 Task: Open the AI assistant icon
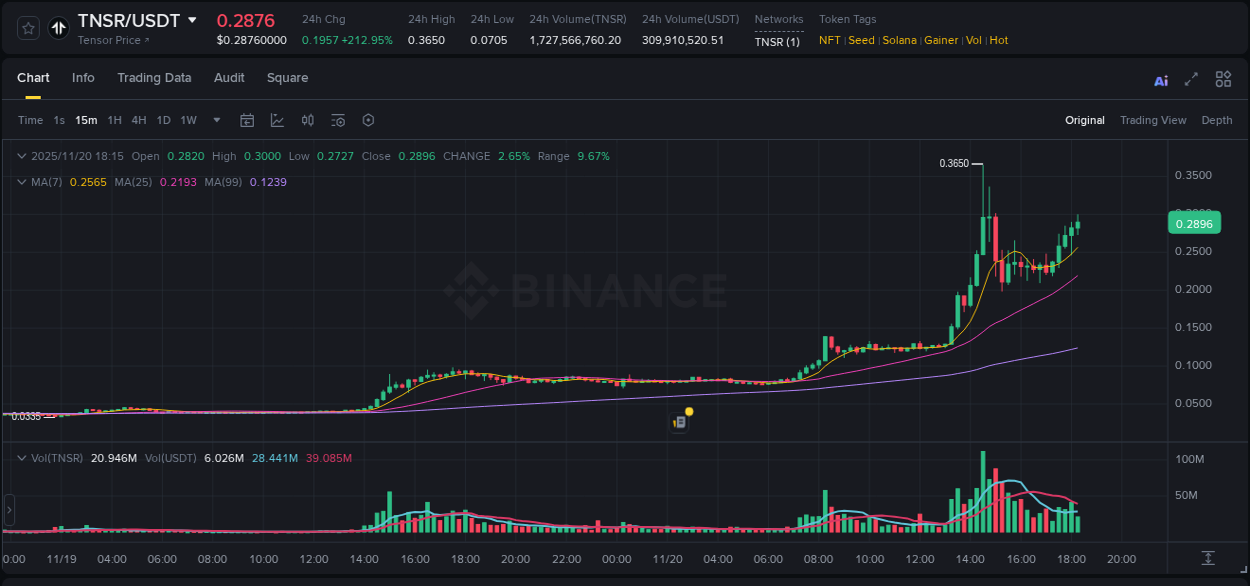(1160, 78)
